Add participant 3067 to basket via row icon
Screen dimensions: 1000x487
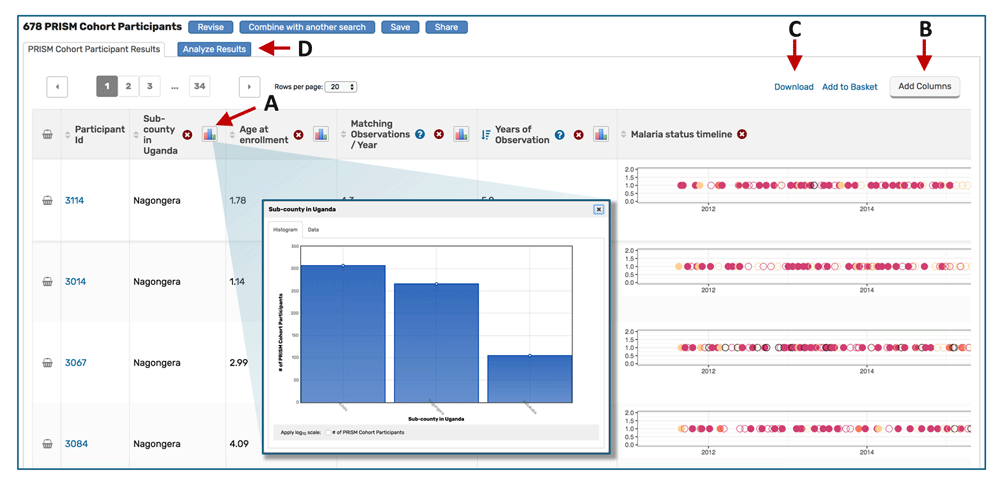click(47, 363)
